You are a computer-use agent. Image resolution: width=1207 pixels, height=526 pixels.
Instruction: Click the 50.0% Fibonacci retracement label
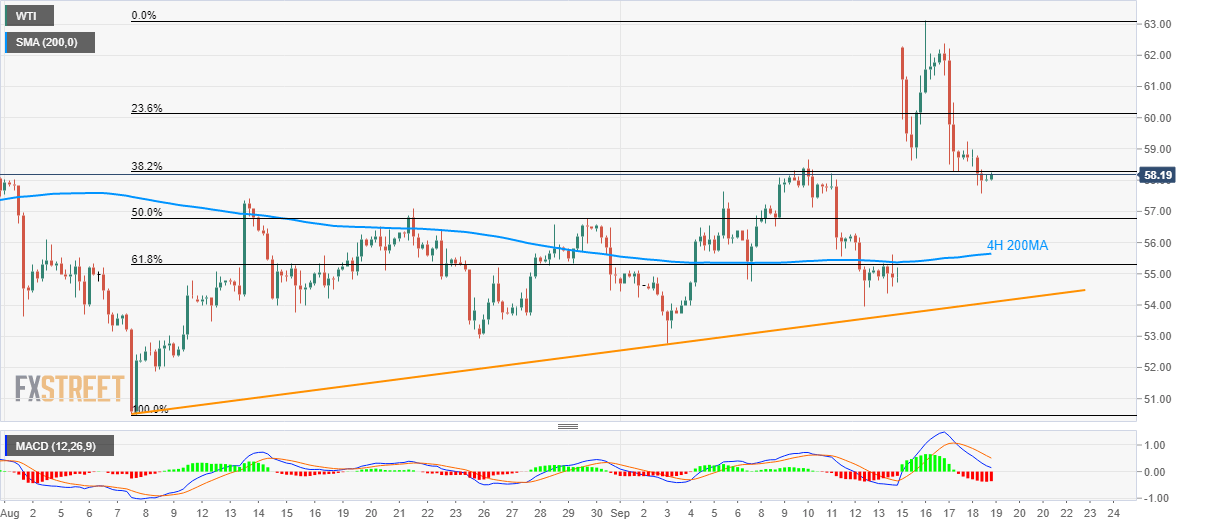pos(147,212)
